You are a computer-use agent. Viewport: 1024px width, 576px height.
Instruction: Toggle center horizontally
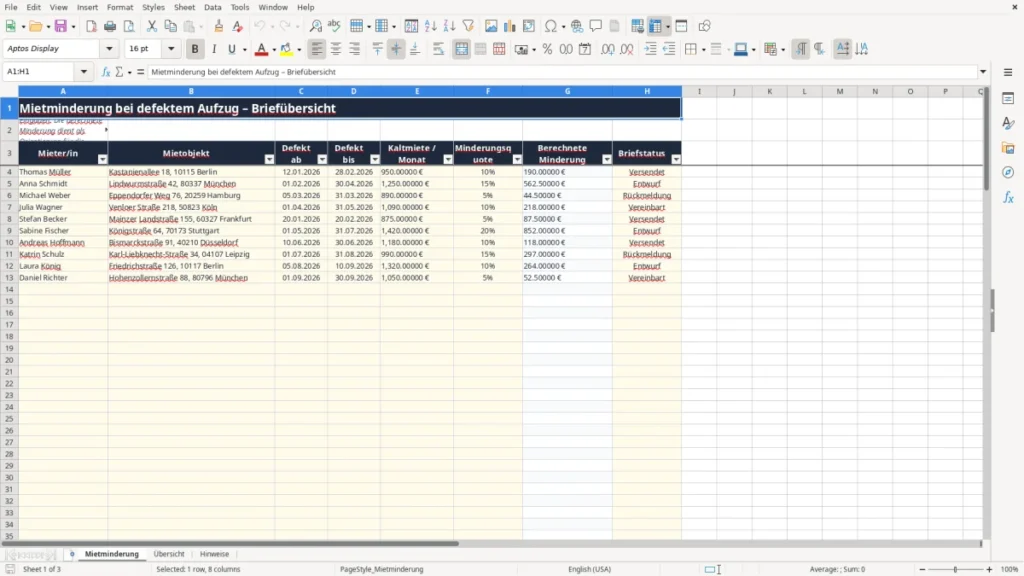[336, 49]
